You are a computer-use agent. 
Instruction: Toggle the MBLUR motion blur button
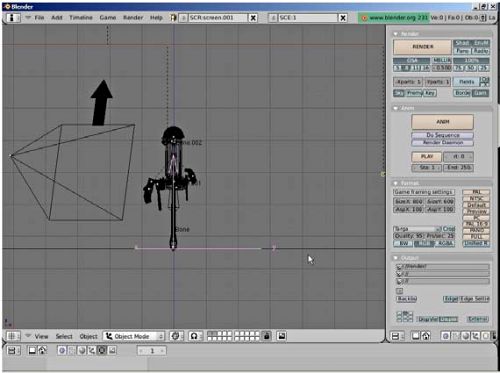[441, 61]
